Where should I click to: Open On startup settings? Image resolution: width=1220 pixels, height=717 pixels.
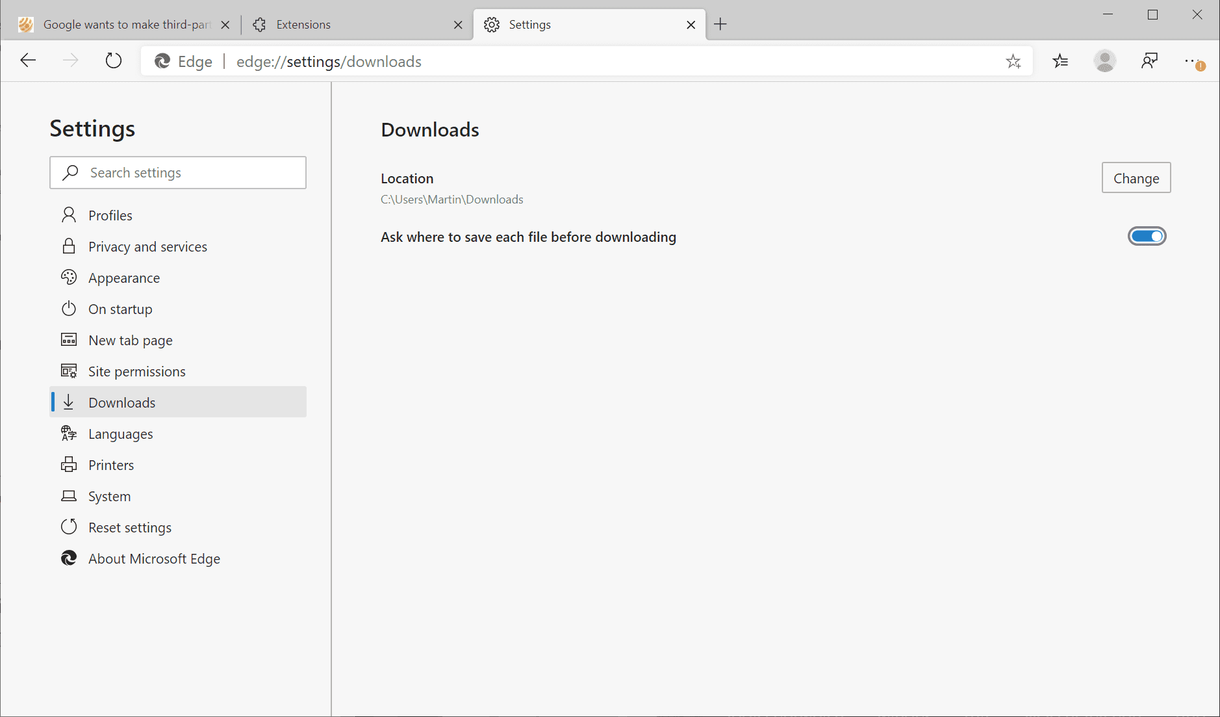tap(178, 309)
